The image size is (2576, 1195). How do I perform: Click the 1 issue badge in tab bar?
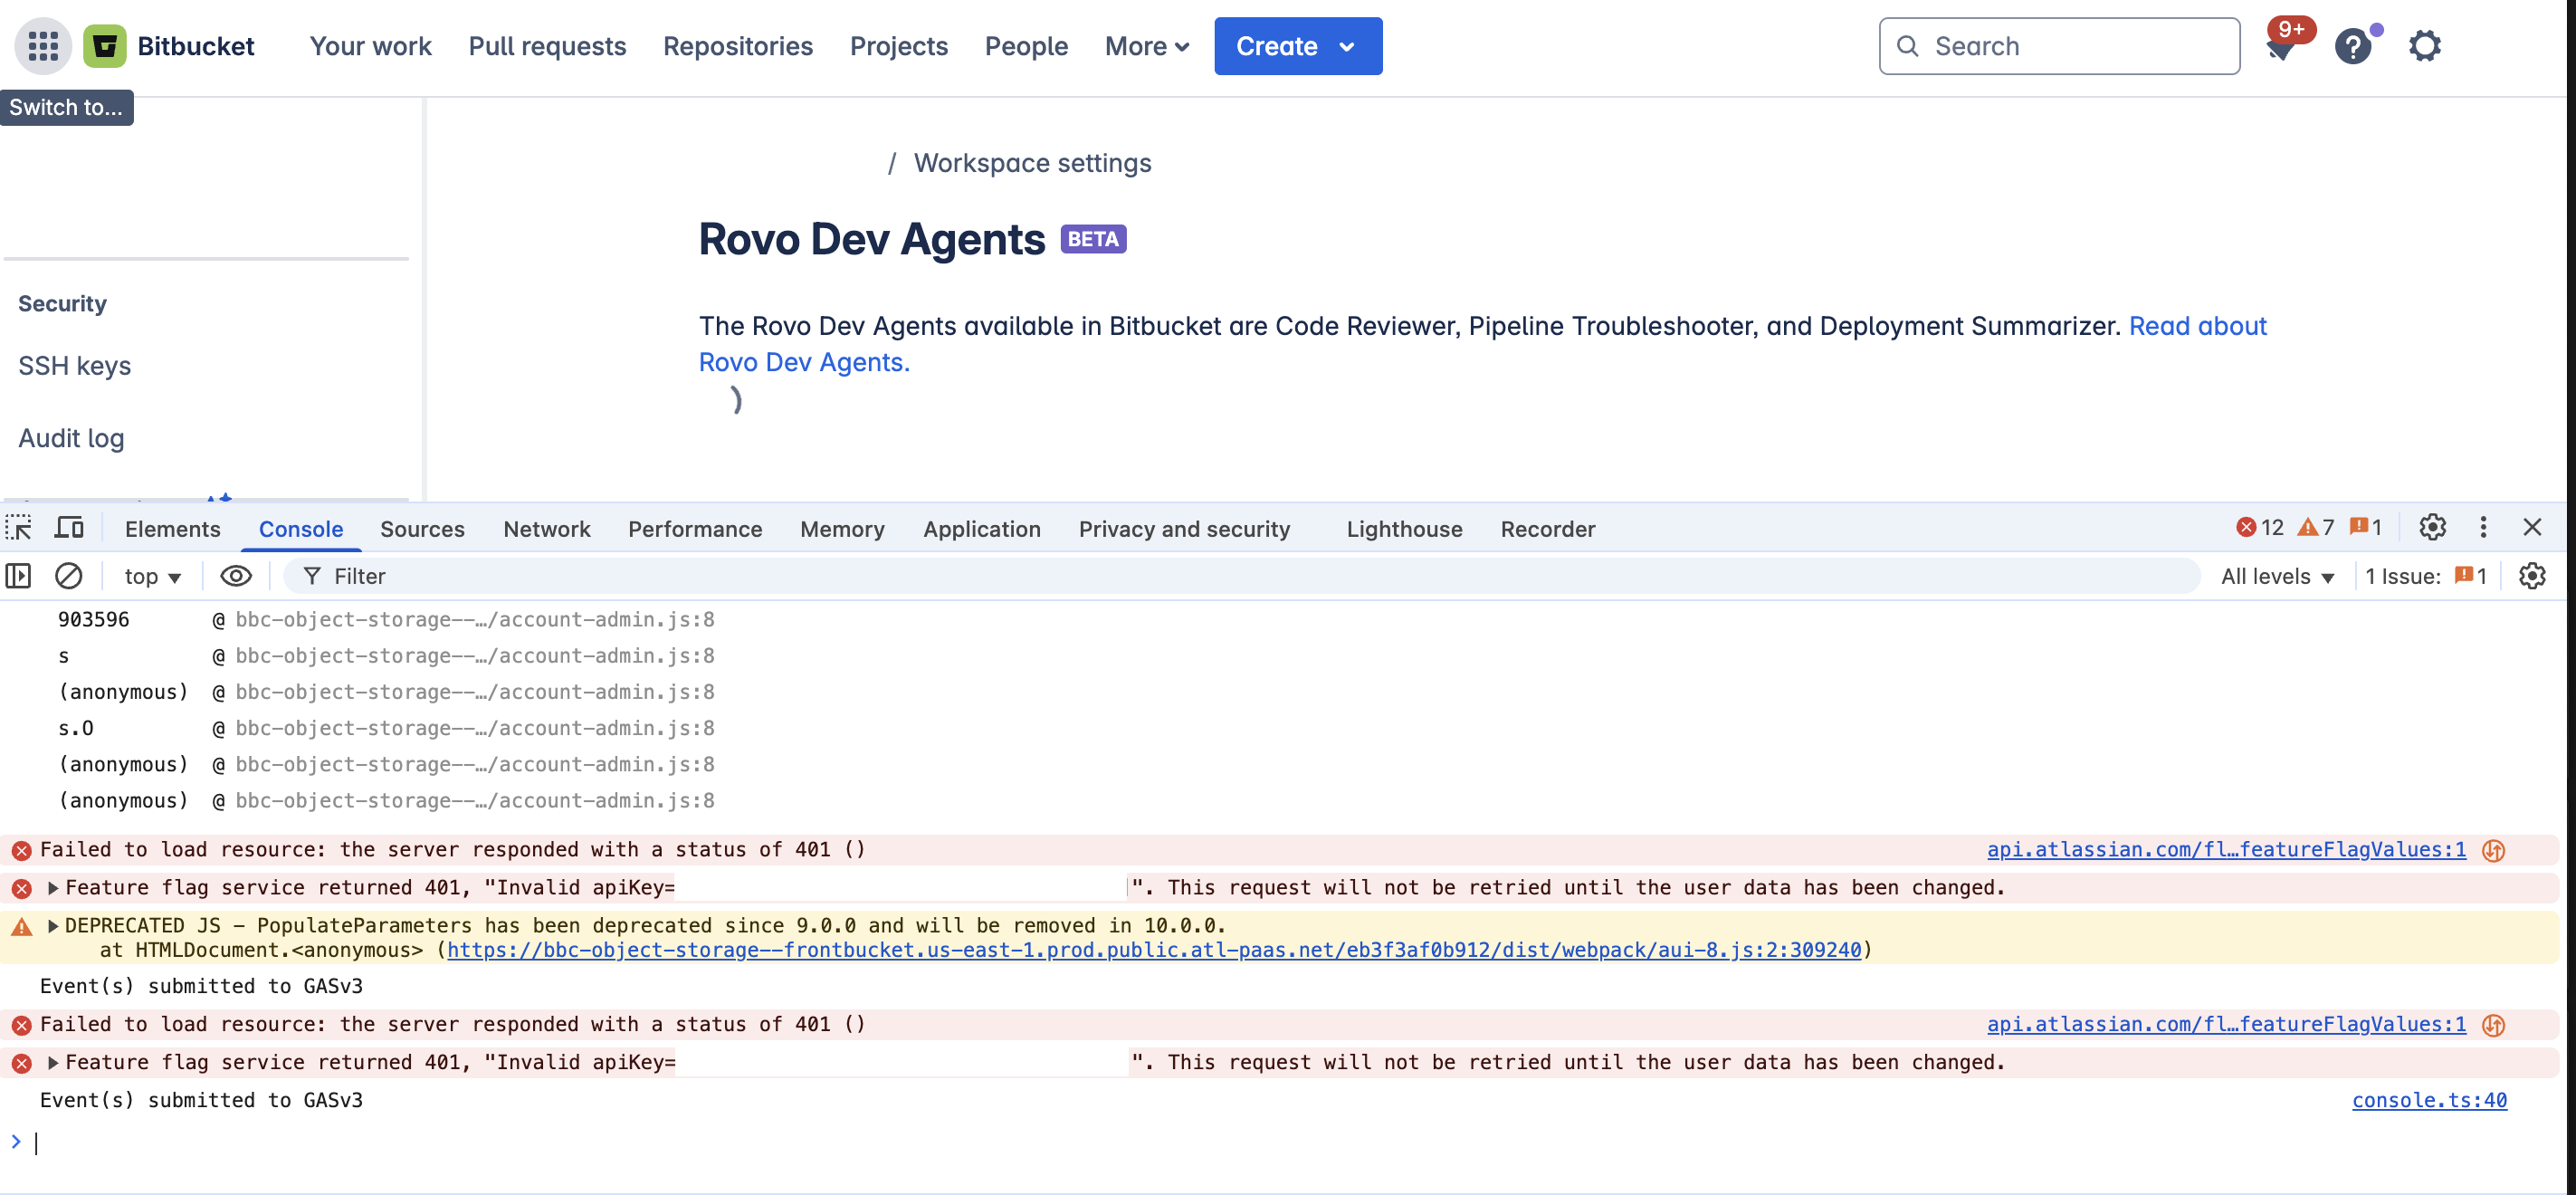(x=2365, y=528)
